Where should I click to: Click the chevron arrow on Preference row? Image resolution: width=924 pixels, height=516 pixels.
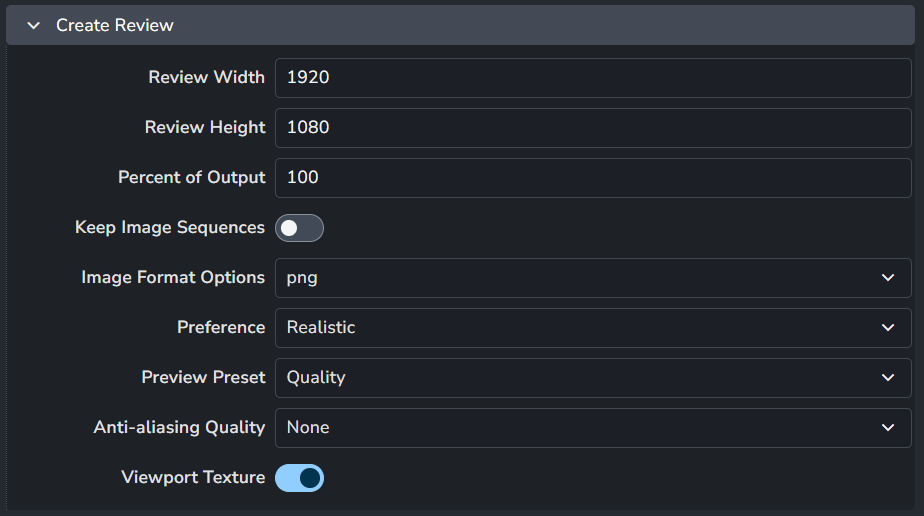click(x=888, y=328)
